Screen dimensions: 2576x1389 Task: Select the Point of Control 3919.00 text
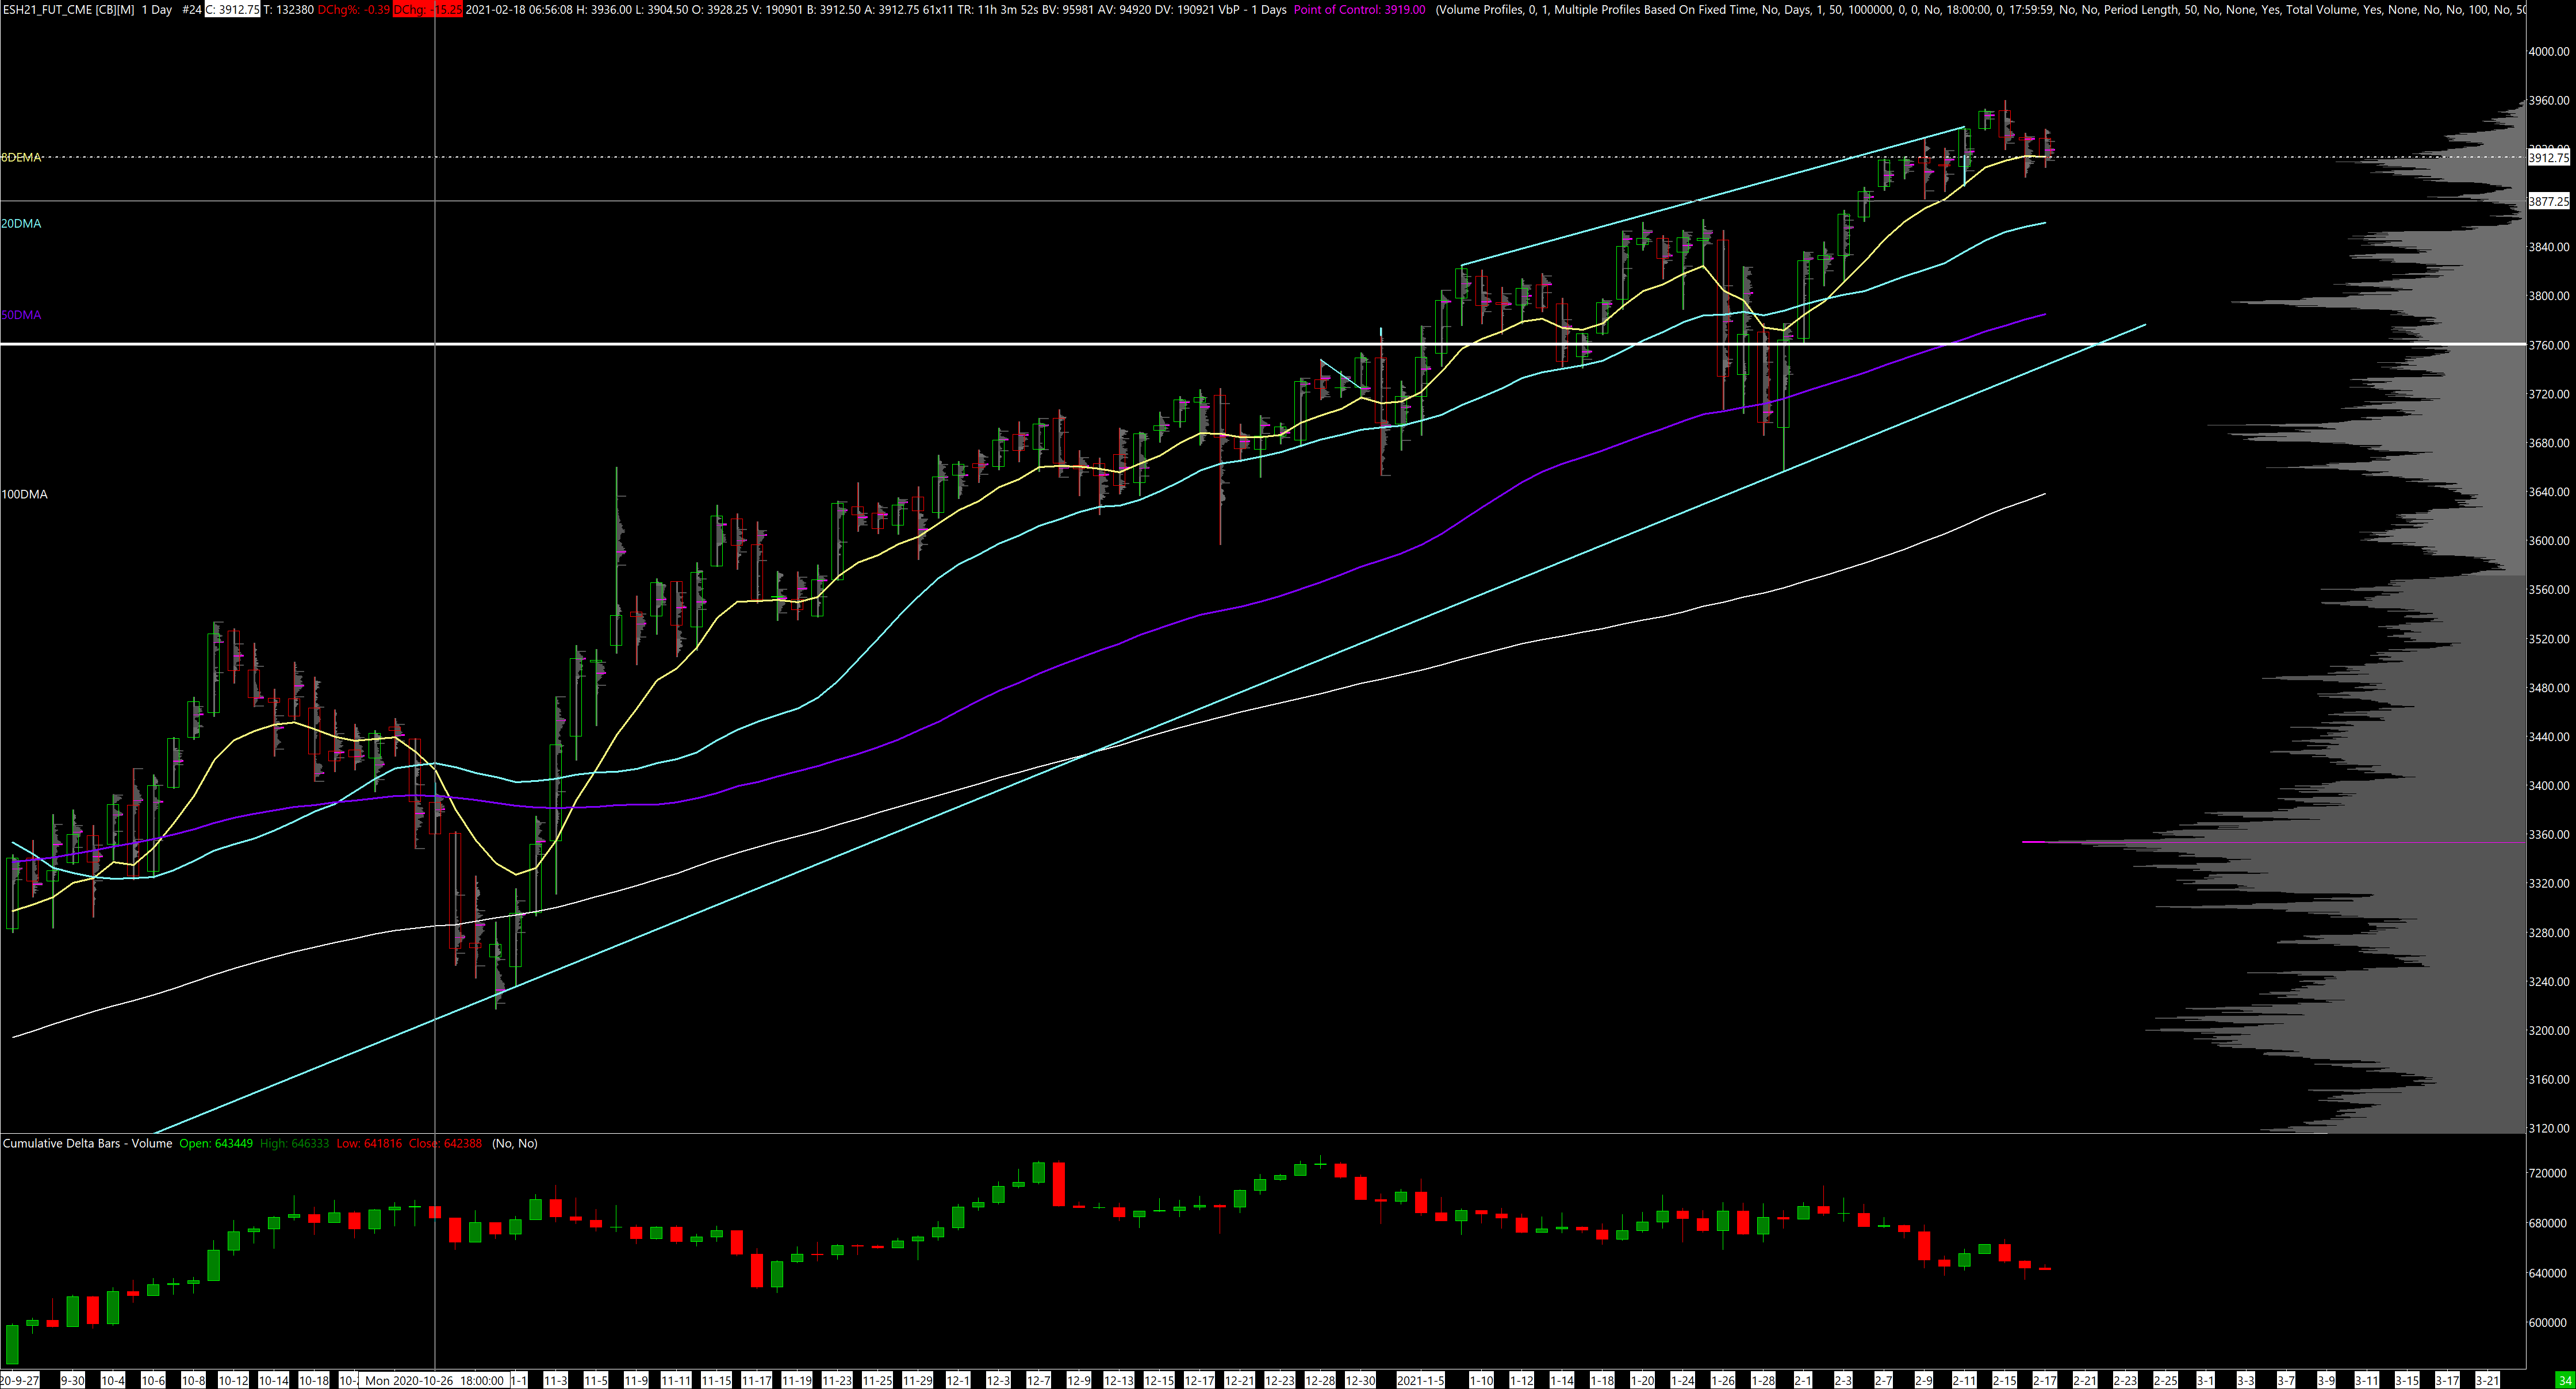point(1359,9)
